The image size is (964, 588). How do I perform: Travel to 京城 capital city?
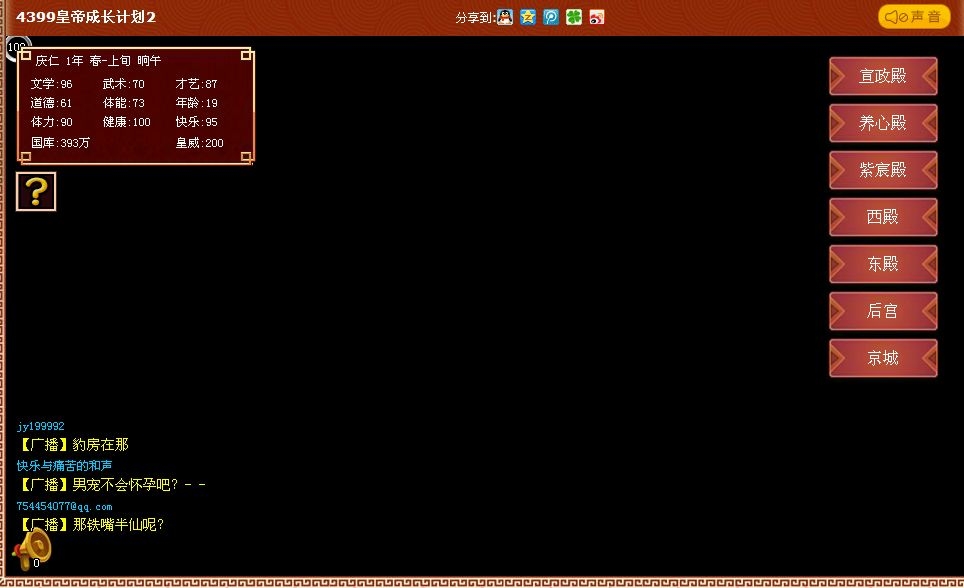click(883, 358)
